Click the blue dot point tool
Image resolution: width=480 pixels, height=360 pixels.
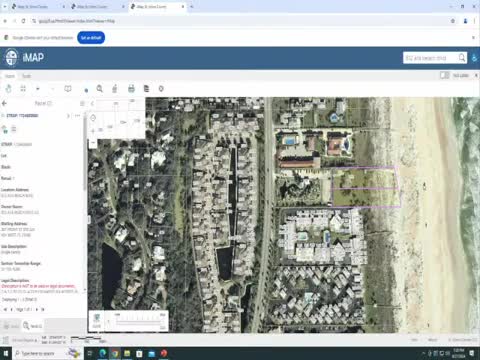86,90
